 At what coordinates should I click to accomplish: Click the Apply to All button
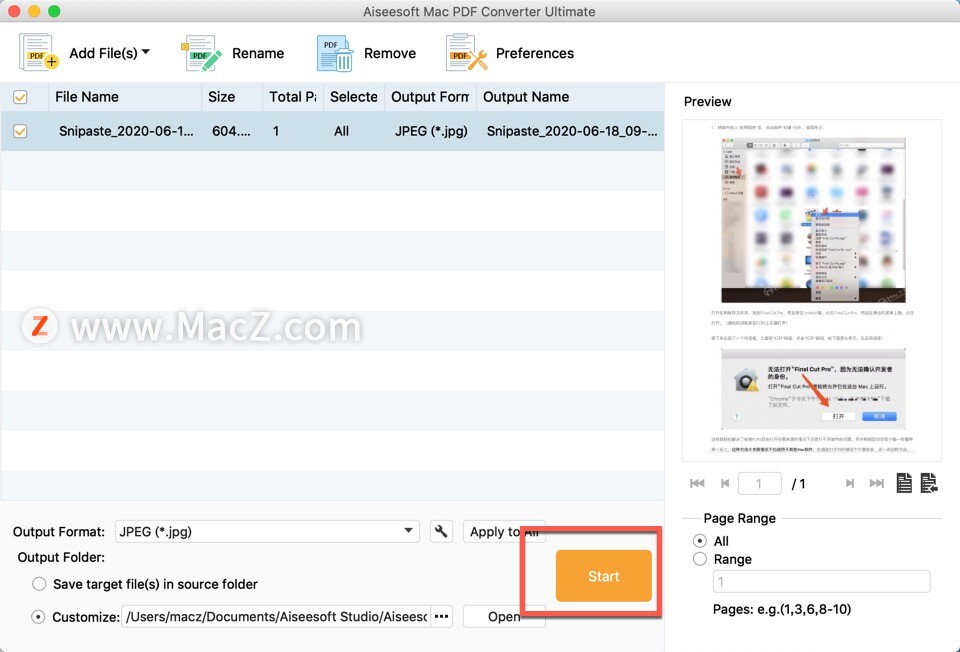coord(504,531)
